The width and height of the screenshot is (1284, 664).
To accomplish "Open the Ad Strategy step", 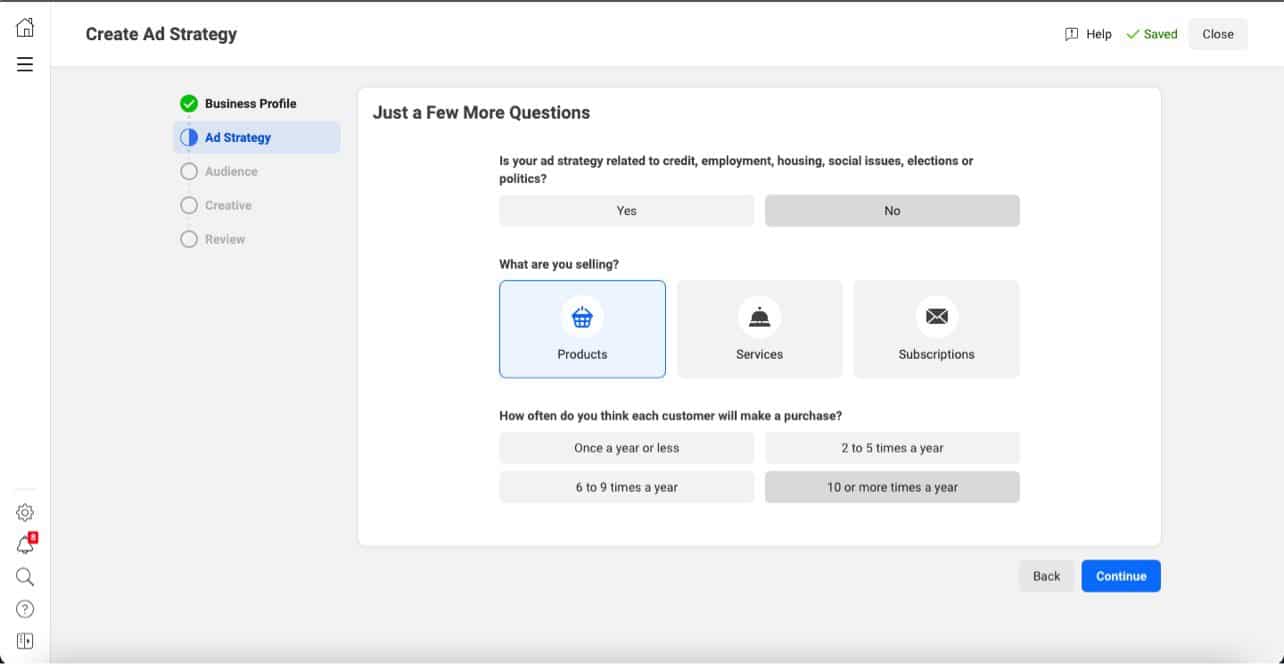I will point(238,138).
